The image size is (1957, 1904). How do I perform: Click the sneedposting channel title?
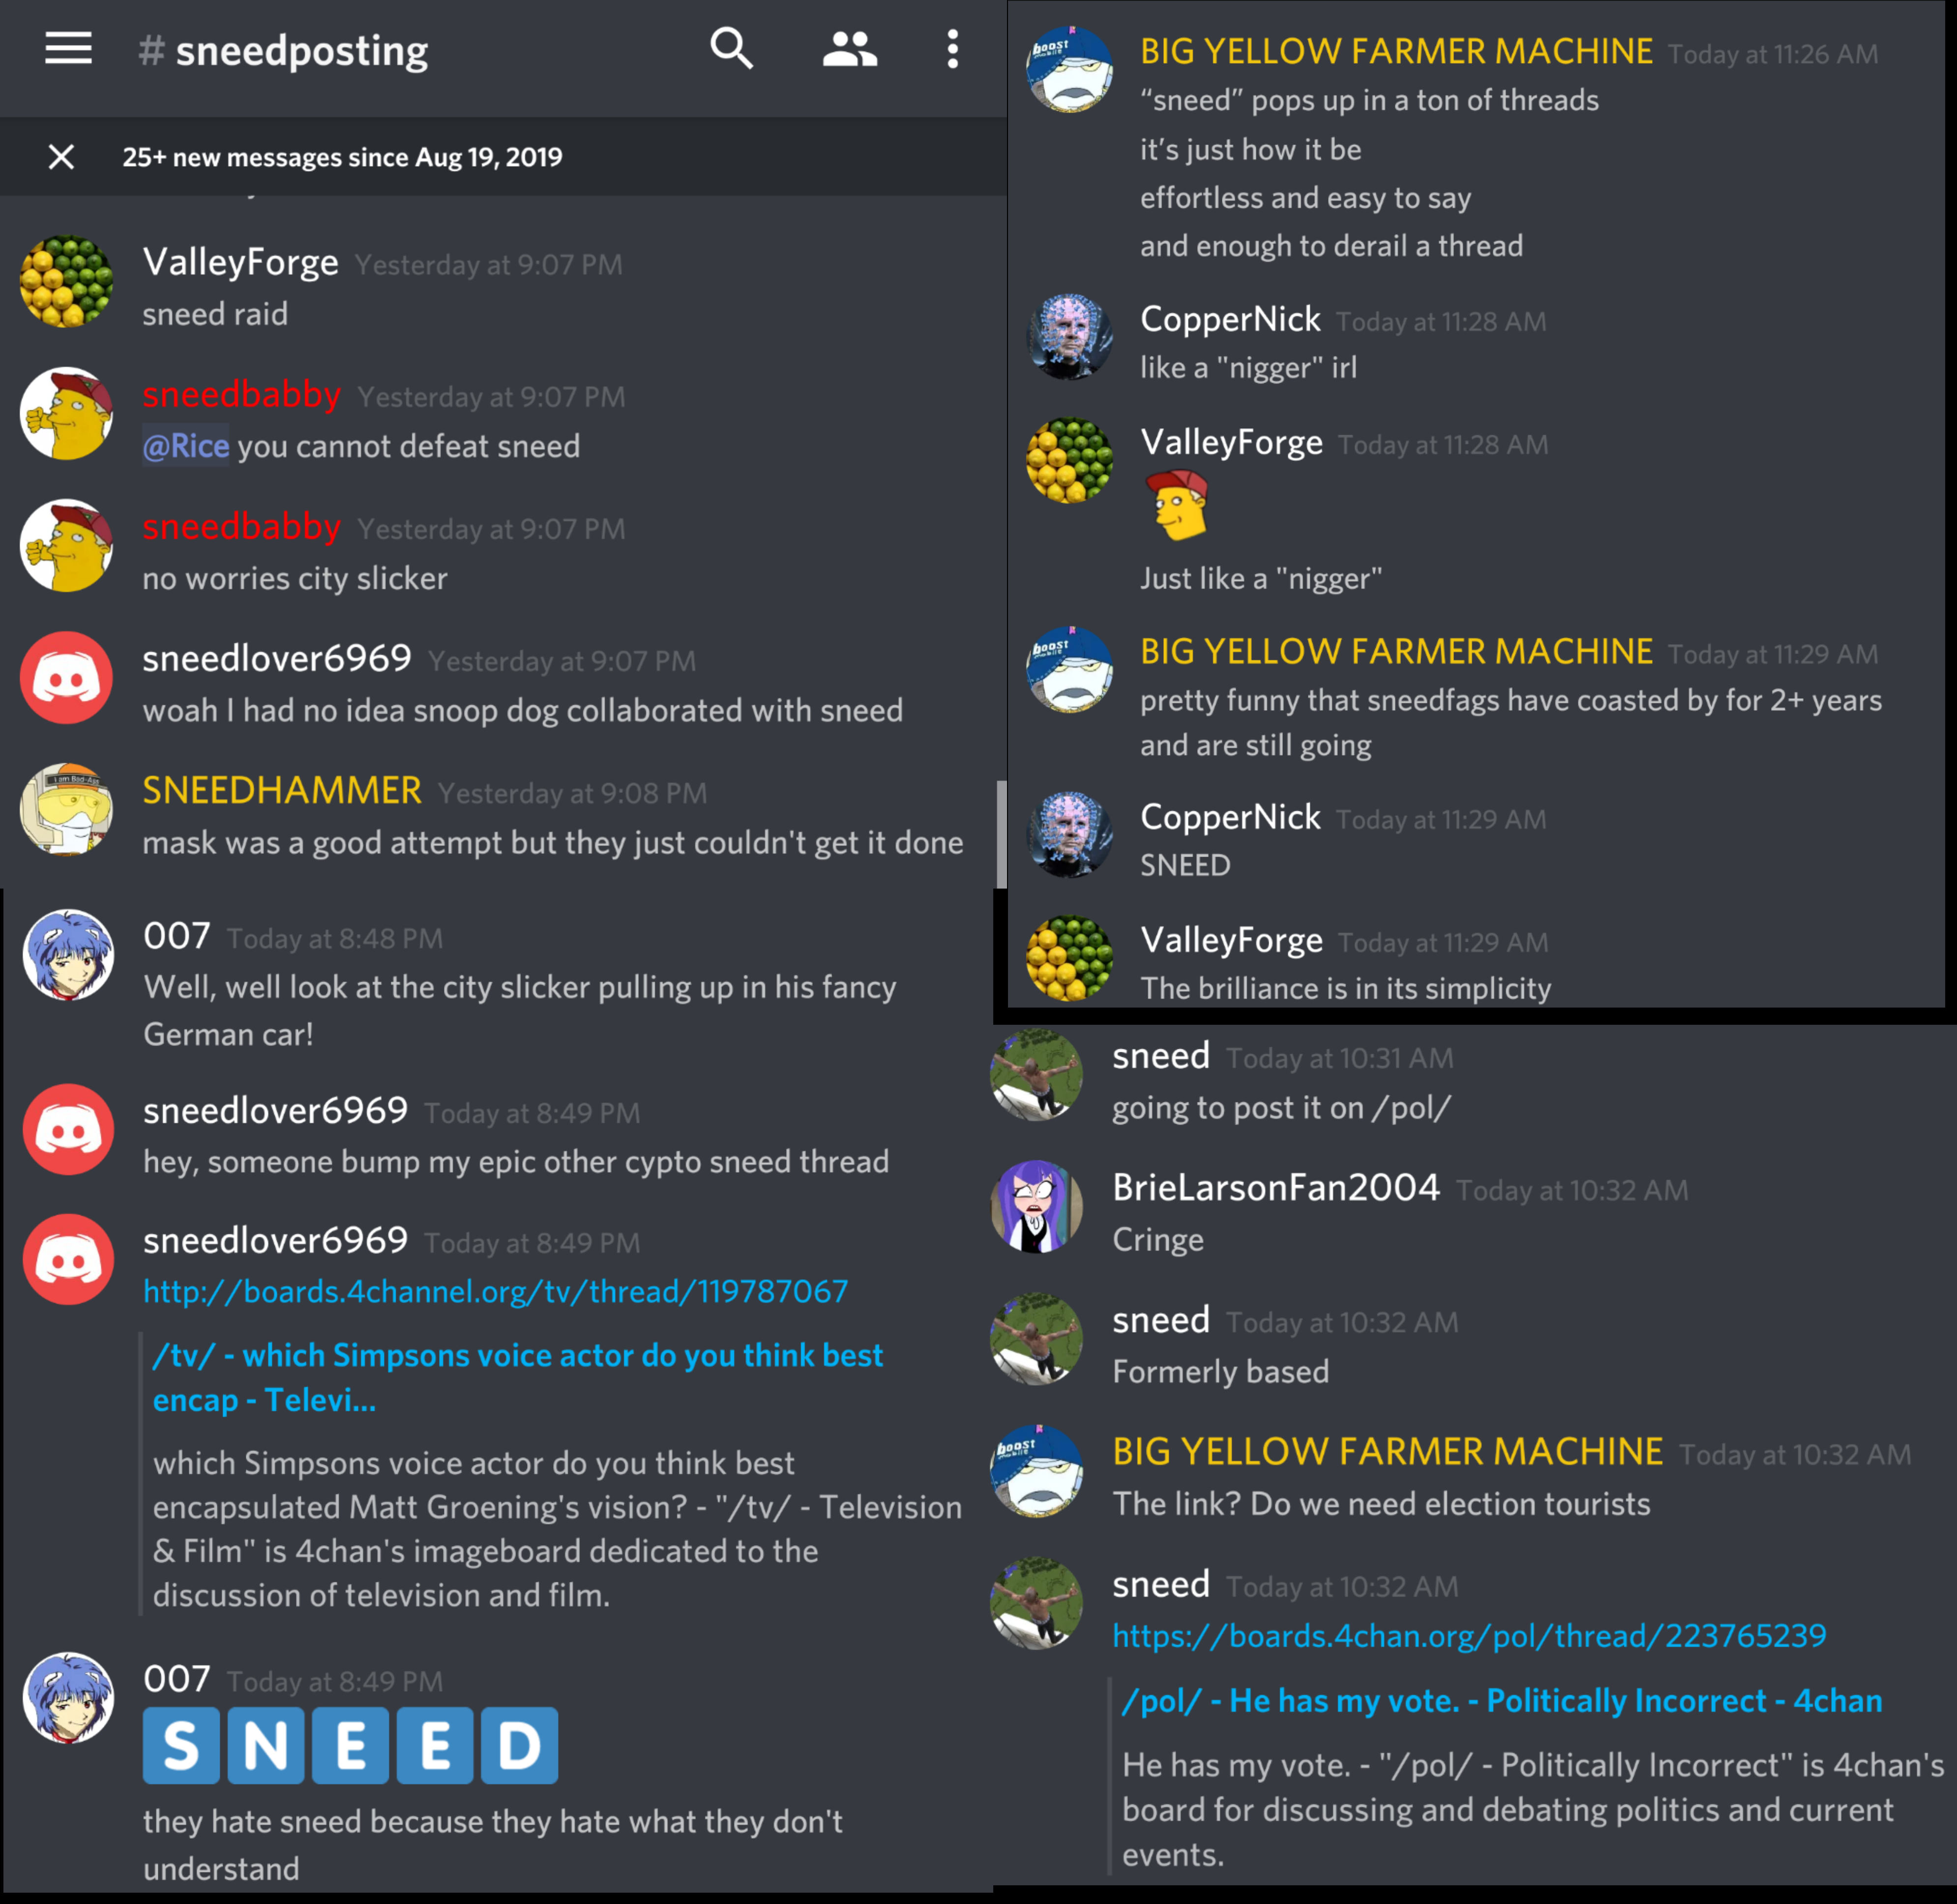(x=283, y=51)
